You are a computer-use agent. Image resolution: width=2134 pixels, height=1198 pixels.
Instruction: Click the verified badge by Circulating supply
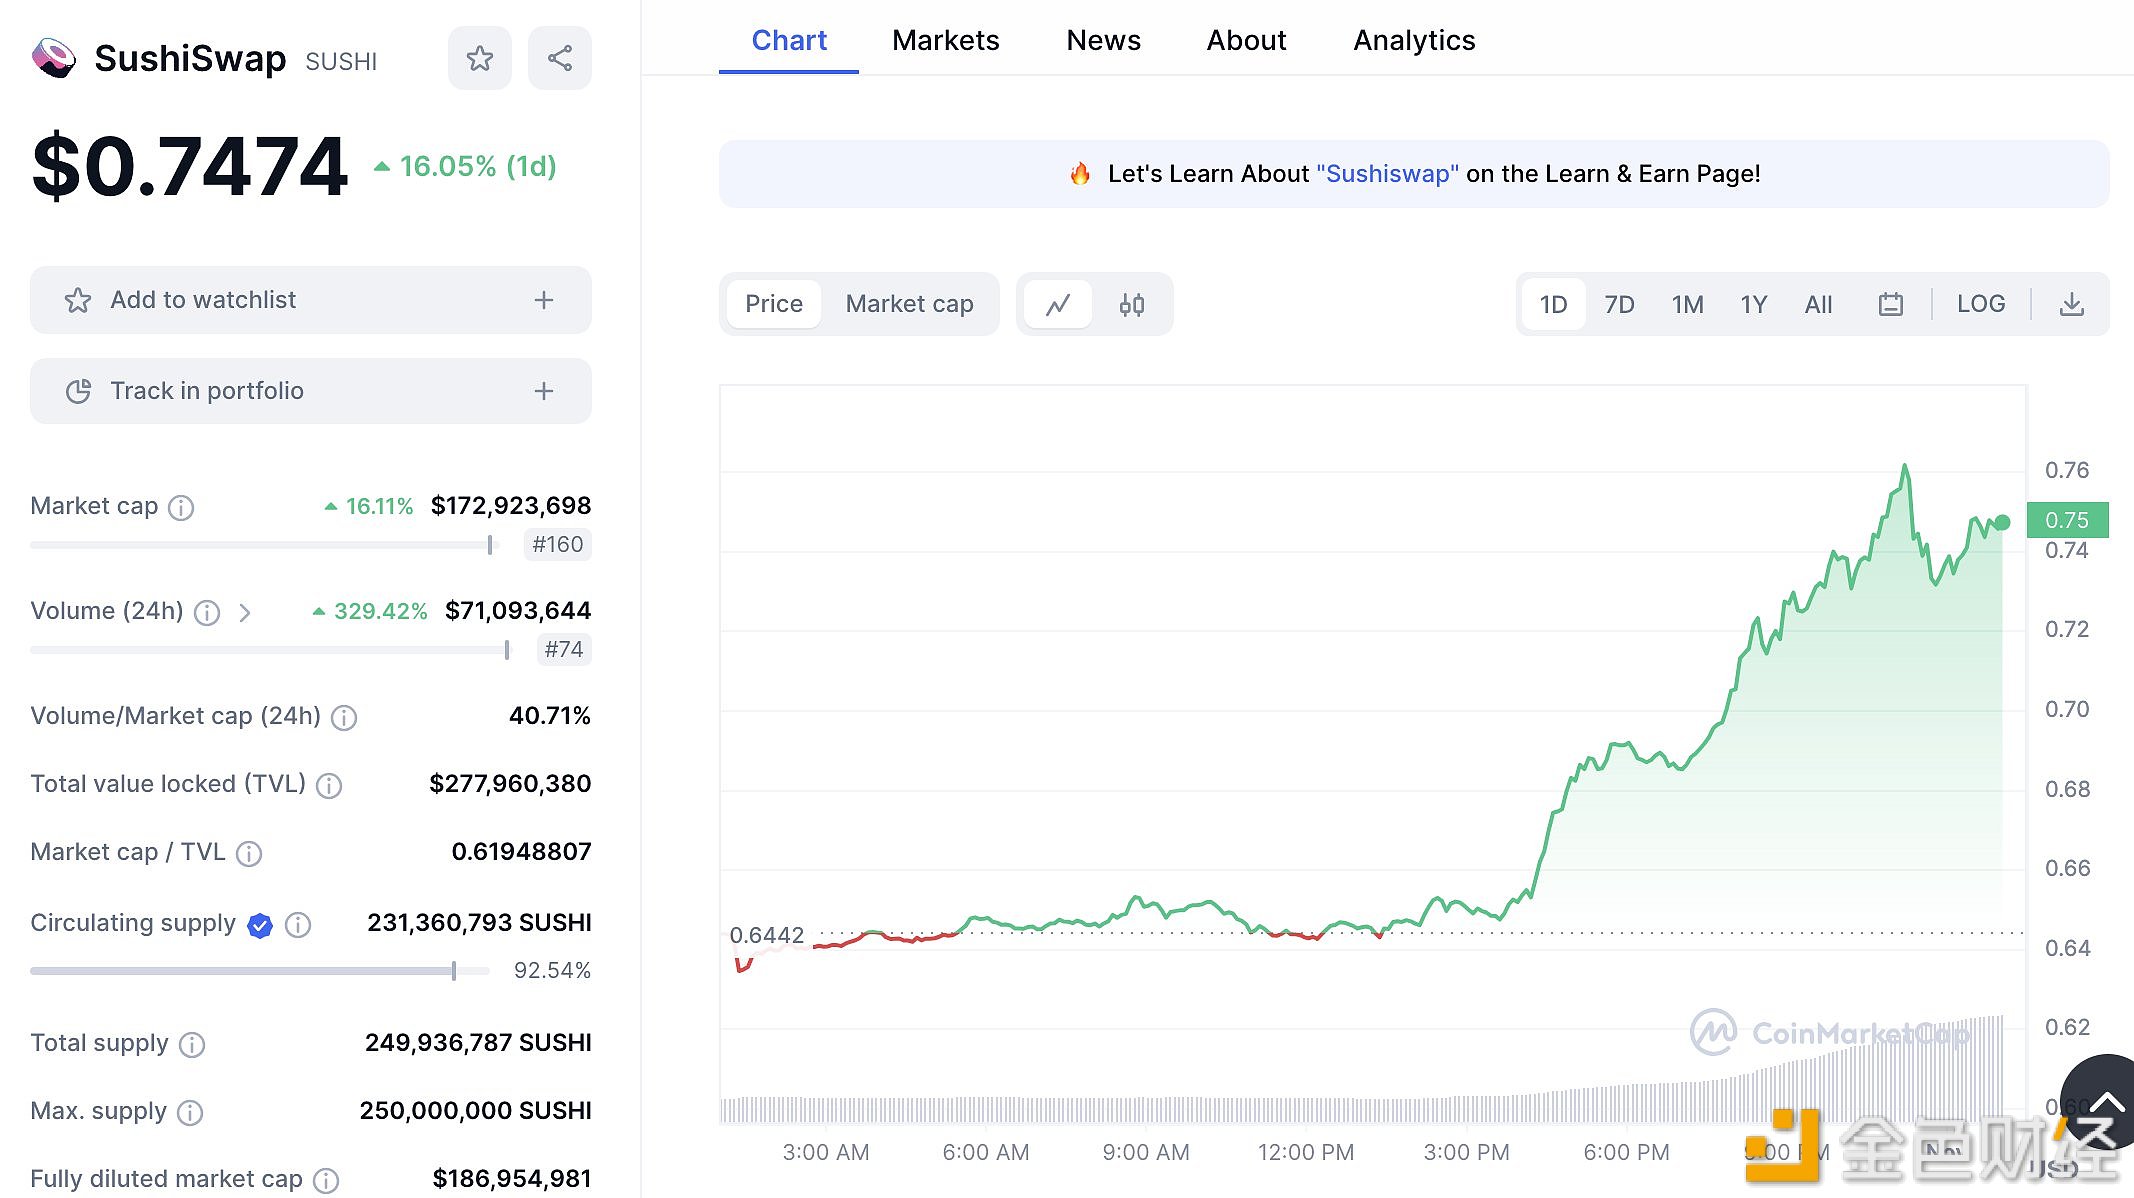pyautogui.click(x=260, y=925)
